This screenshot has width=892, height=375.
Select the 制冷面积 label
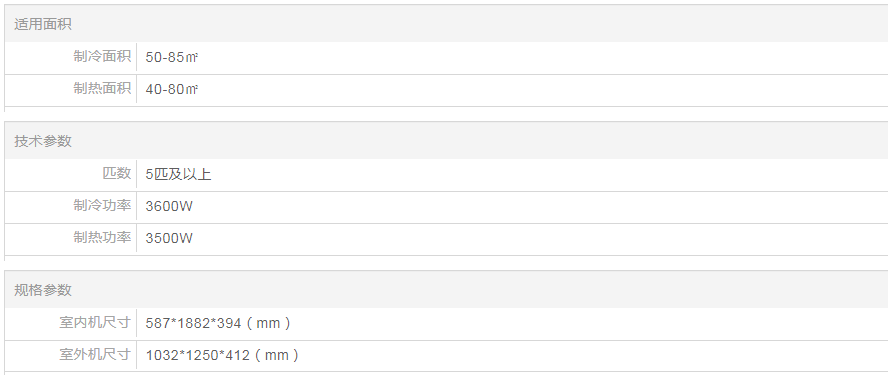tap(102, 56)
